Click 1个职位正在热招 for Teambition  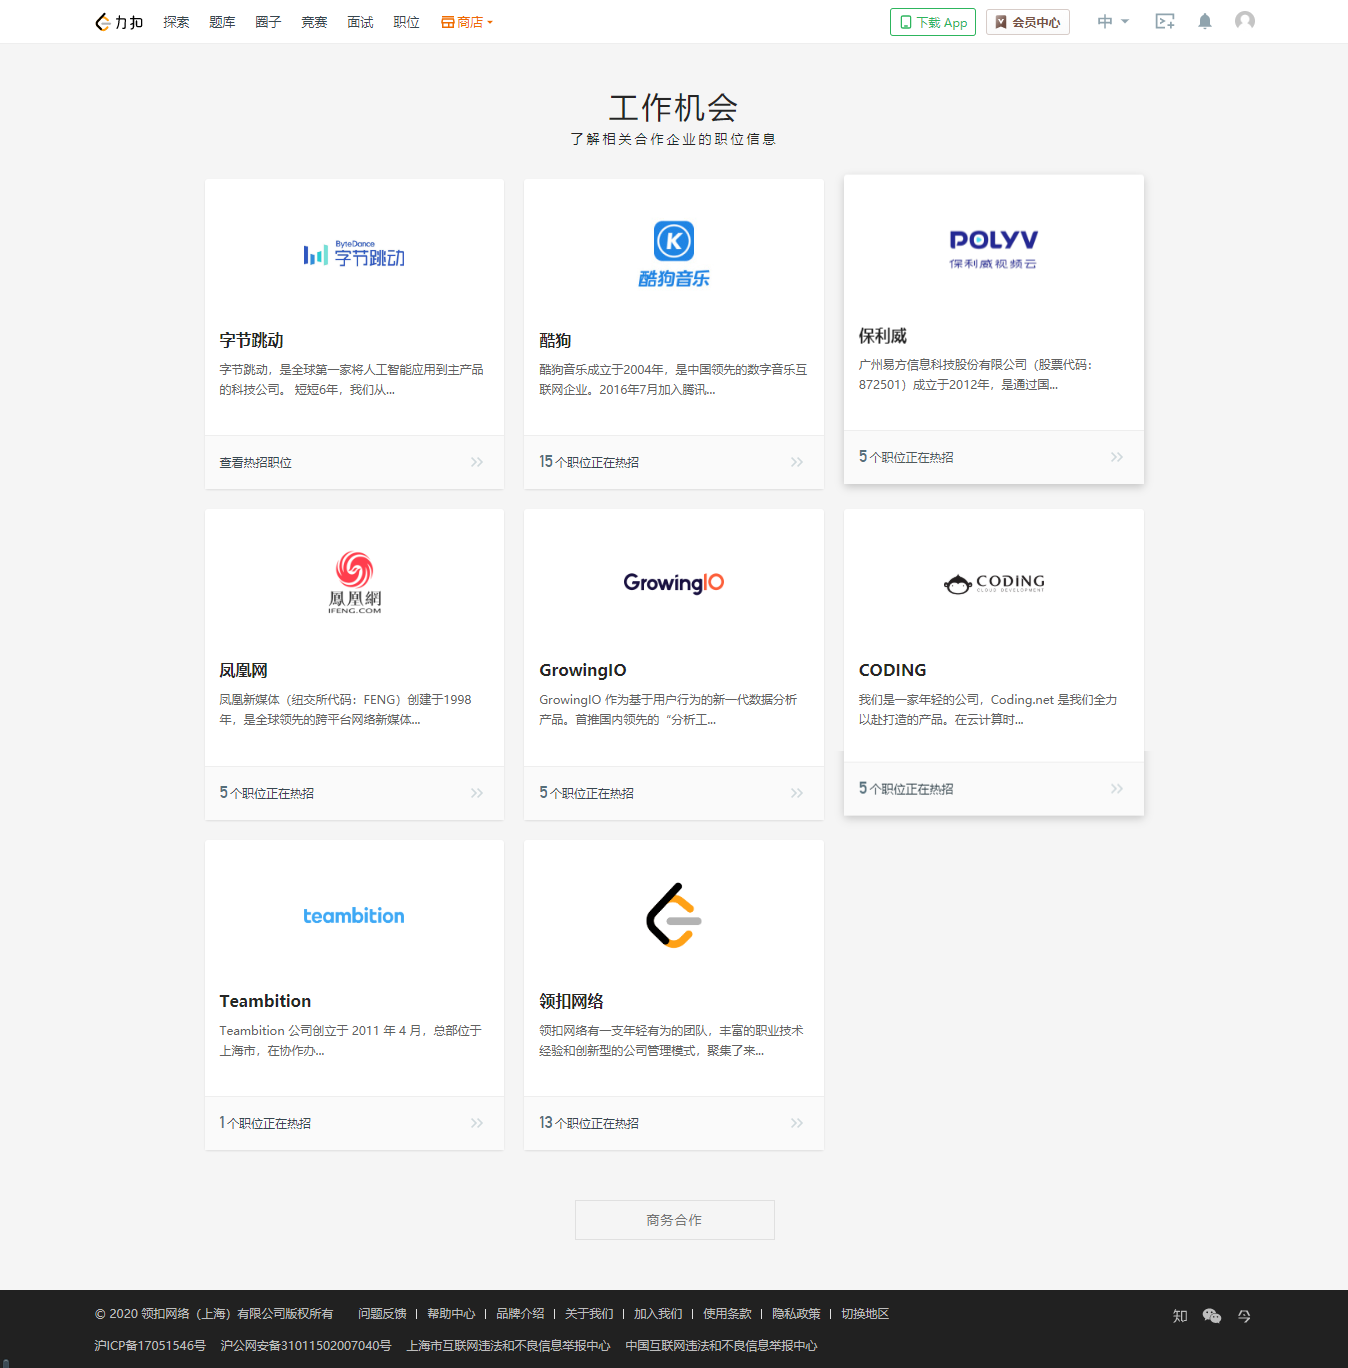pos(265,1123)
